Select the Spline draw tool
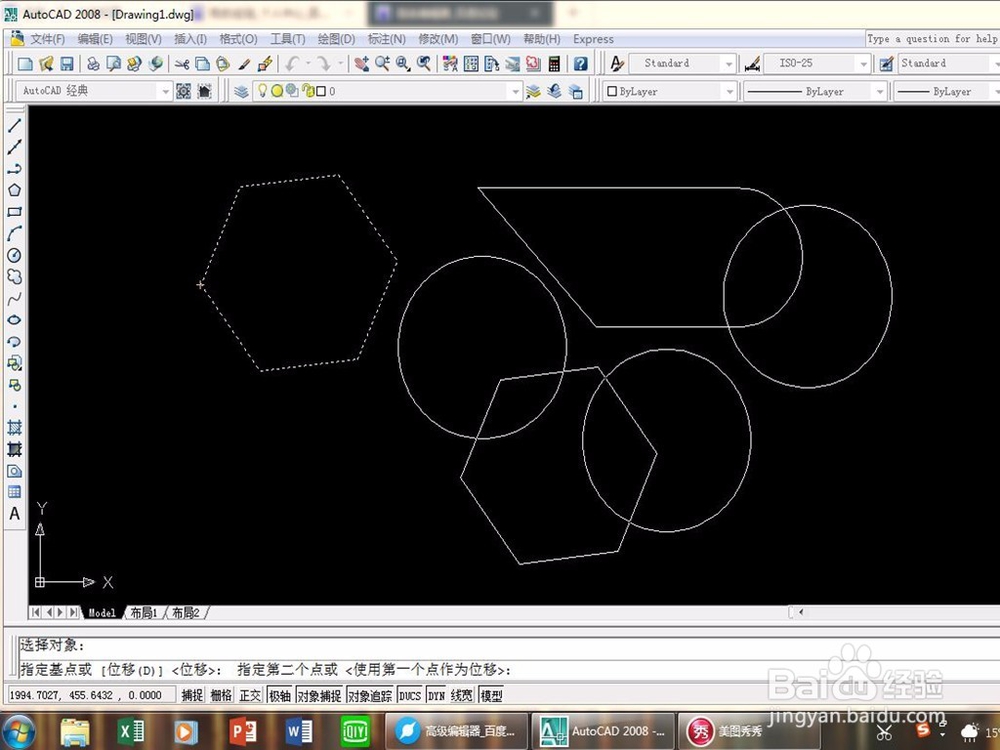1000x750 pixels. click(x=14, y=298)
